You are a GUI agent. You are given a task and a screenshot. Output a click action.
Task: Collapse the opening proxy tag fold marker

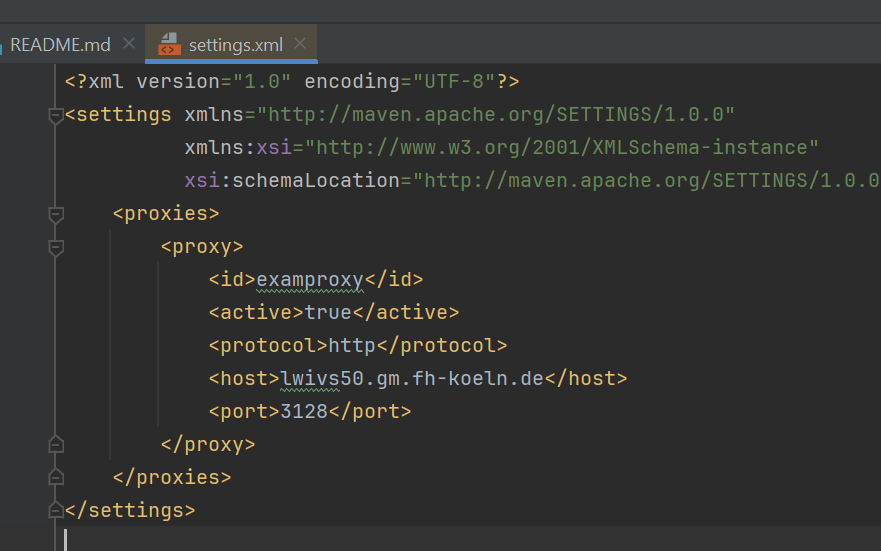tap(56, 247)
